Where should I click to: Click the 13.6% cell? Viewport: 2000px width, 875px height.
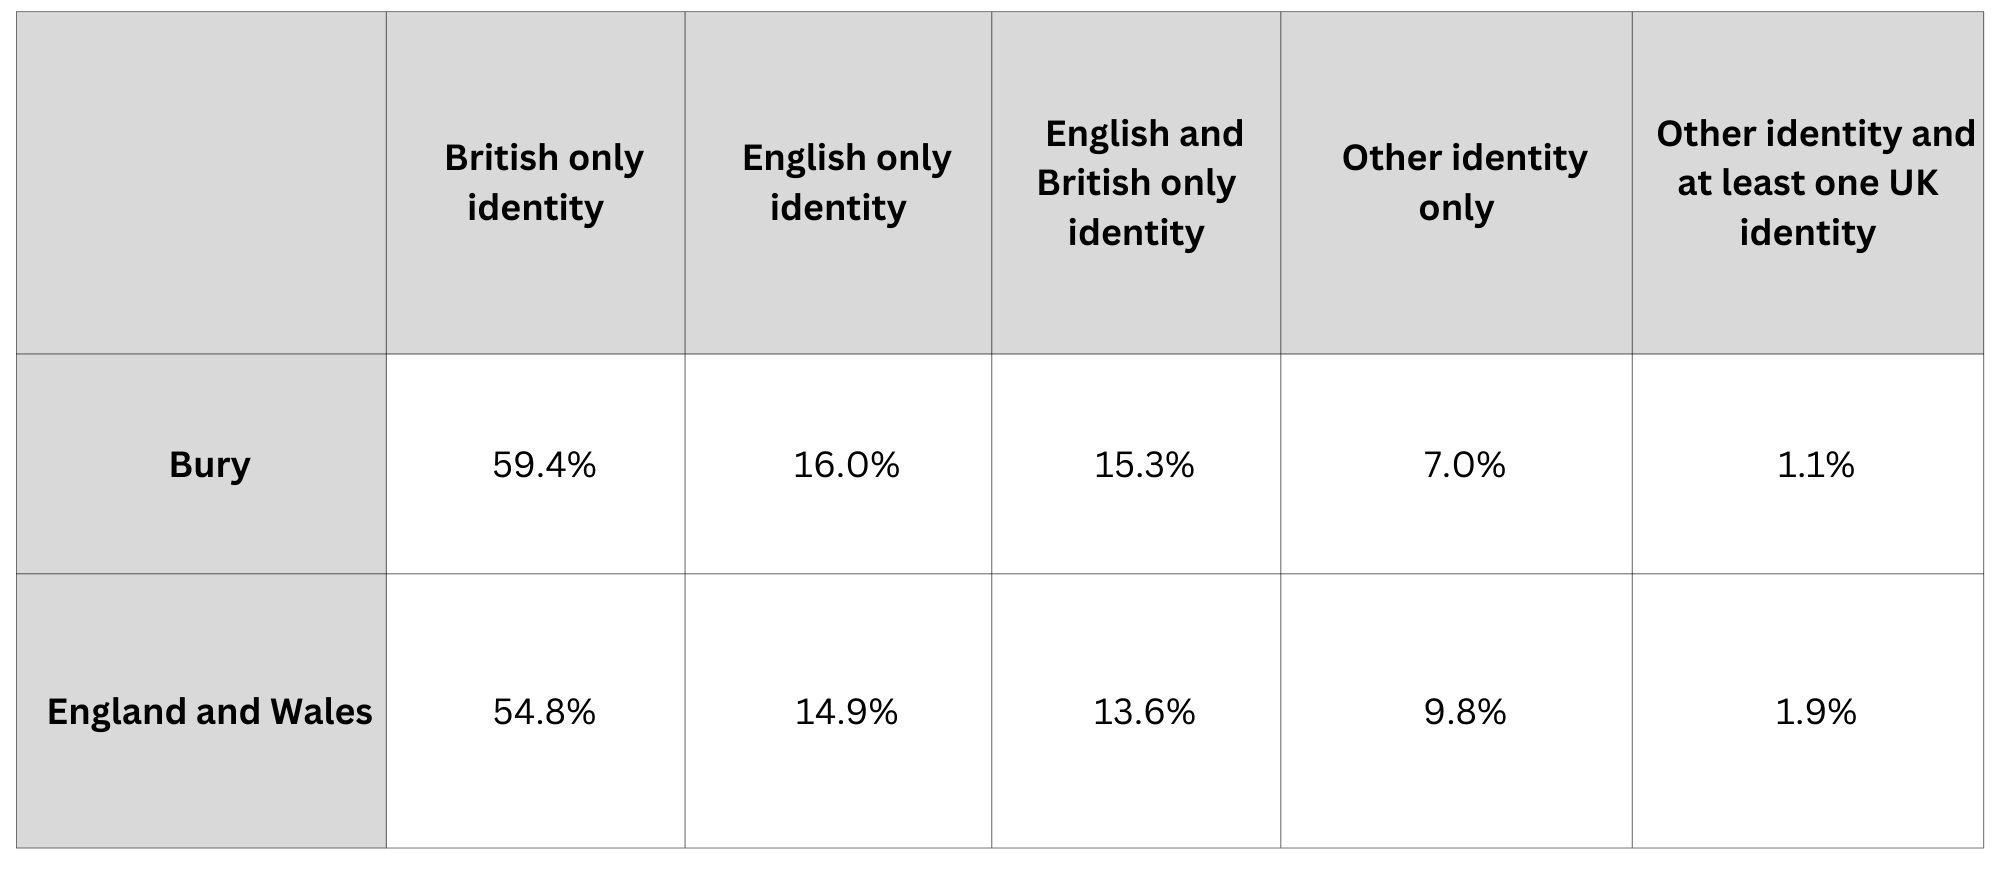pyautogui.click(x=1136, y=711)
